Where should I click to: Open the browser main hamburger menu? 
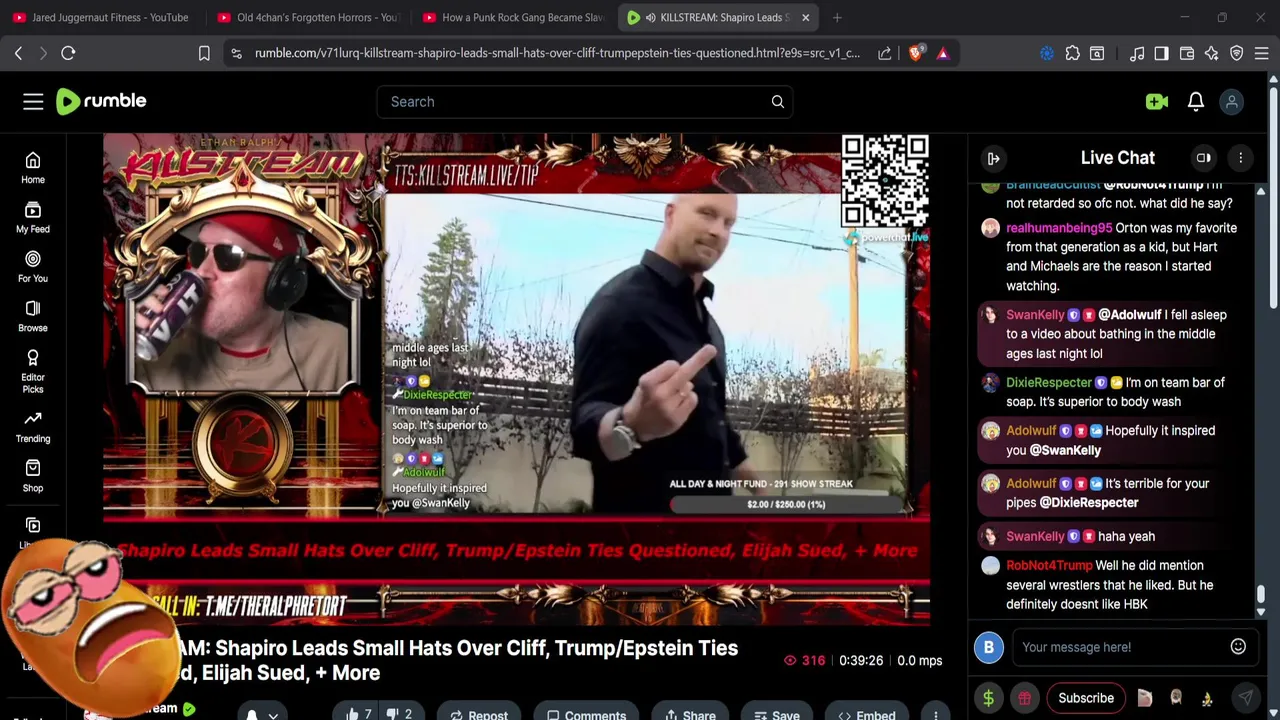point(1262,53)
